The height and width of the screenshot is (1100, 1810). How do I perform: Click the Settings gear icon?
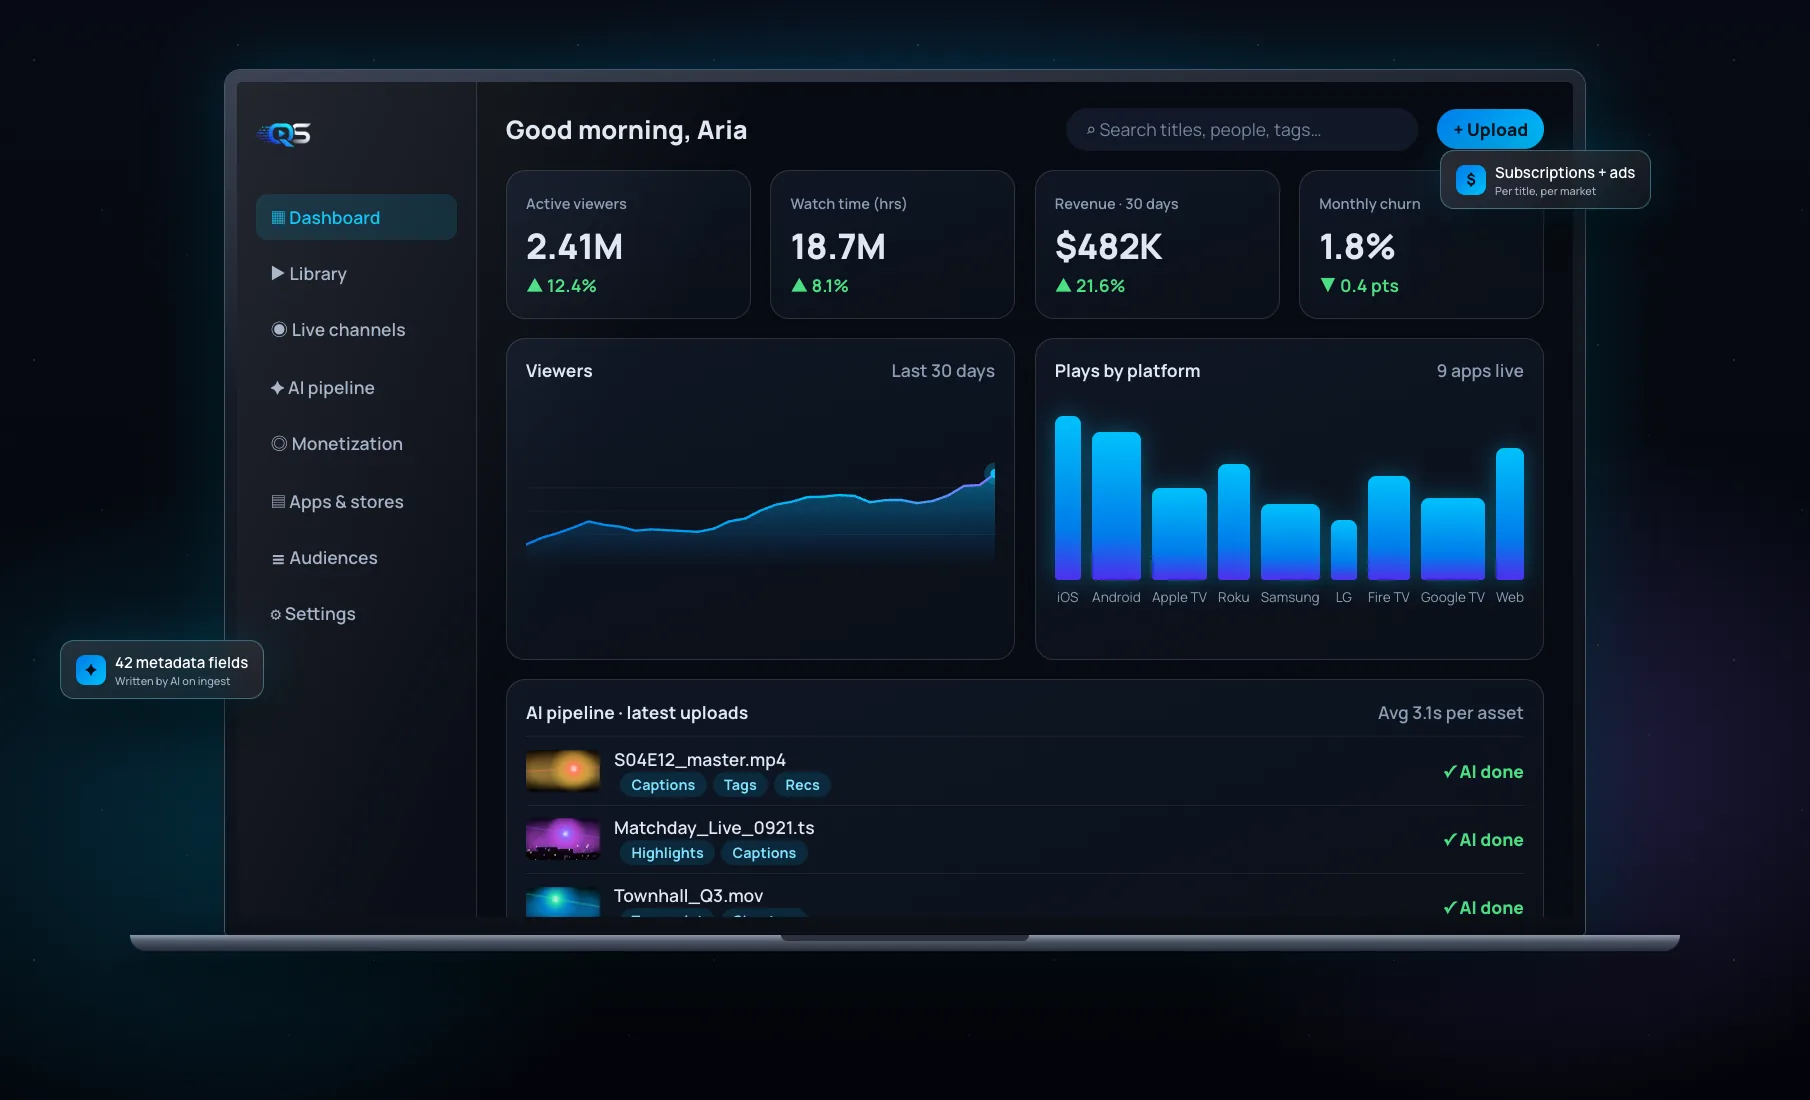276,614
